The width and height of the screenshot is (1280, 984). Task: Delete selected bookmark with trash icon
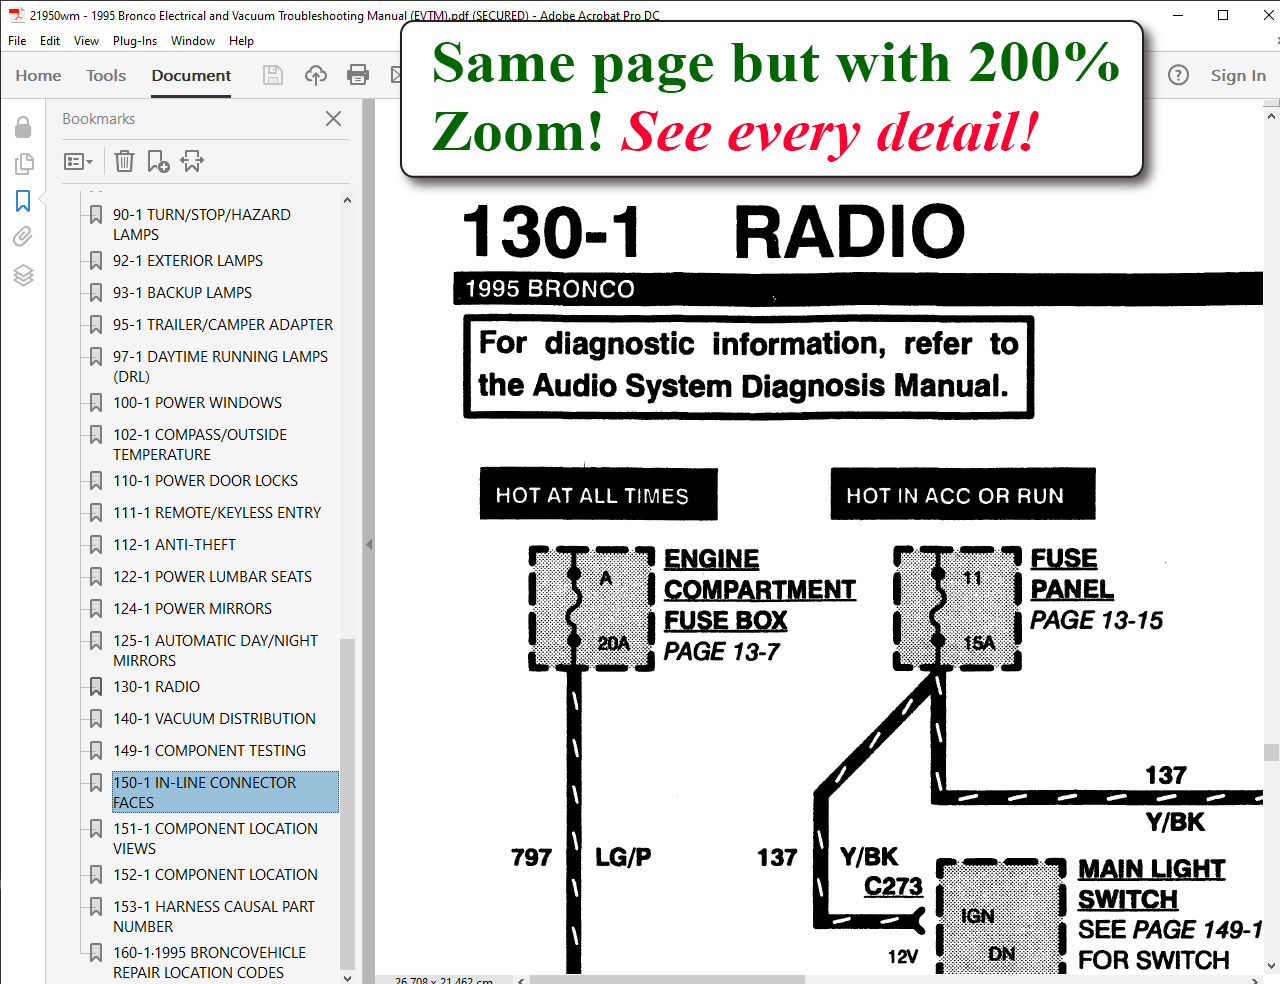(124, 161)
